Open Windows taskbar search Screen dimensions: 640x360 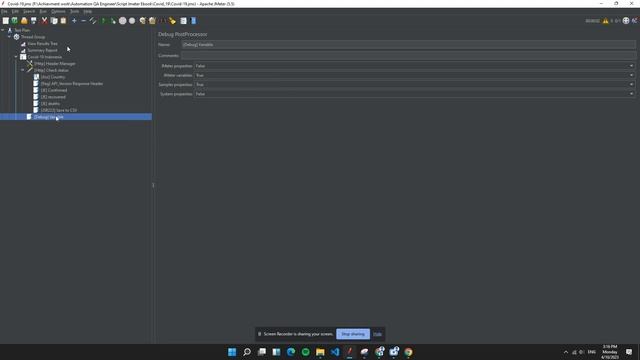click(247, 352)
